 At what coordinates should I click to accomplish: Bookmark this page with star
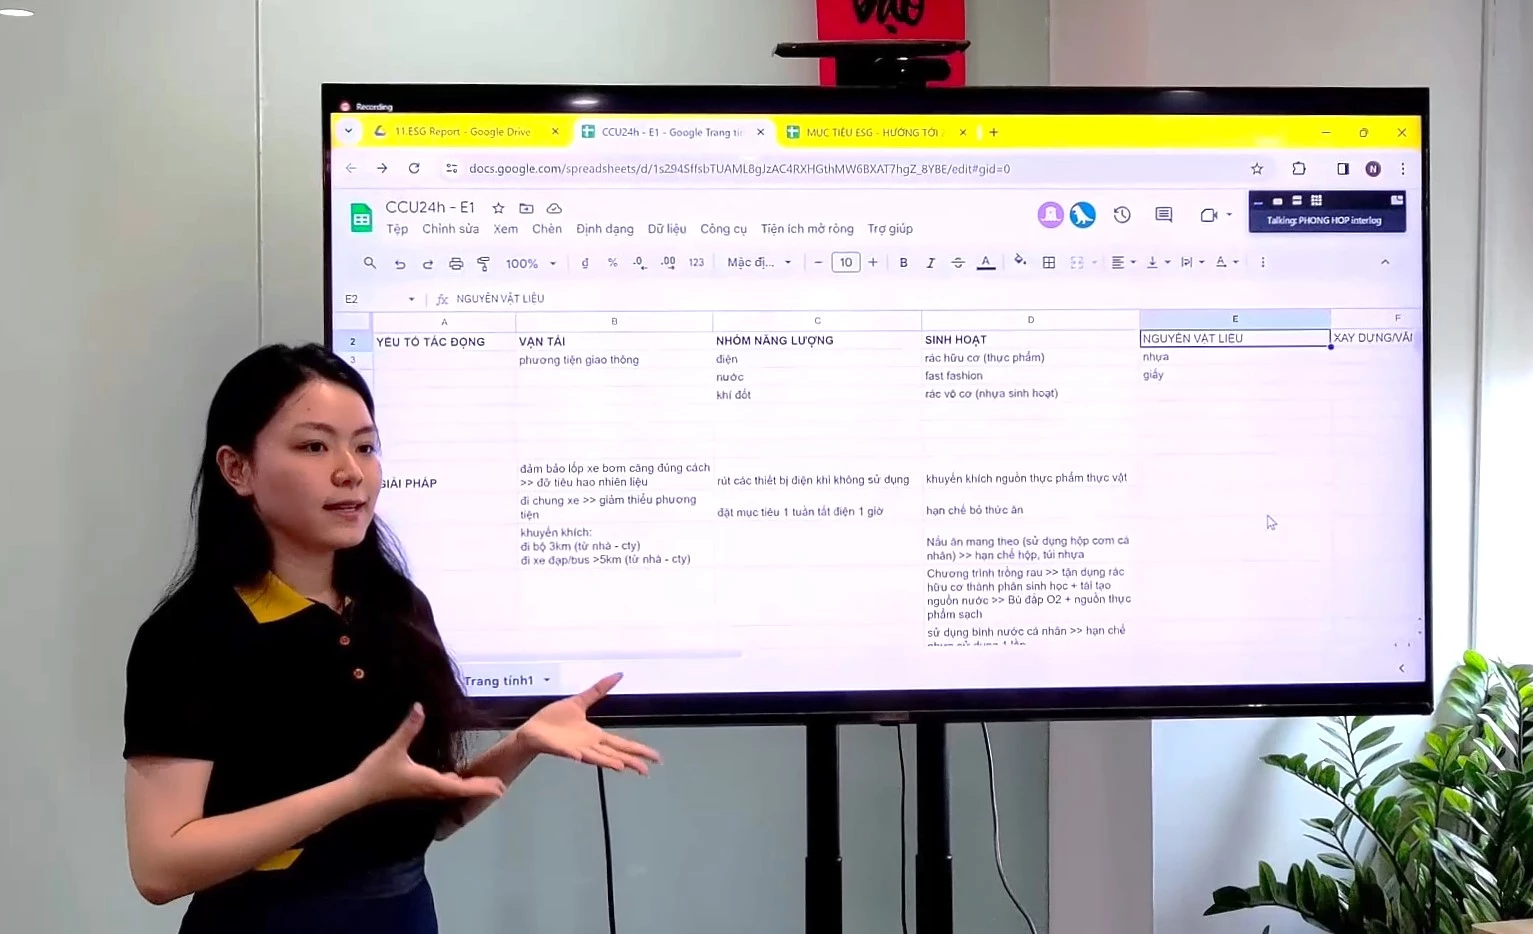coord(1257,169)
